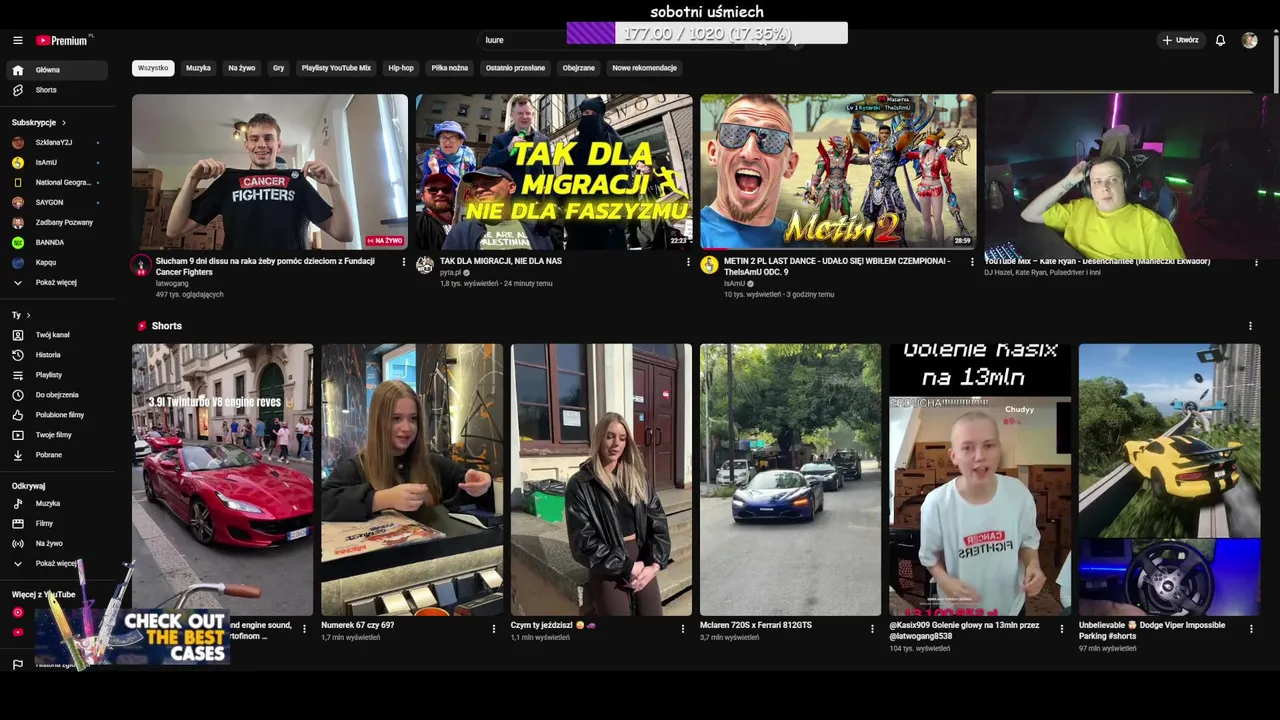This screenshot has height=720, width=1280.
Task: Open Polubione filmy liked videos
Action: [56, 415]
